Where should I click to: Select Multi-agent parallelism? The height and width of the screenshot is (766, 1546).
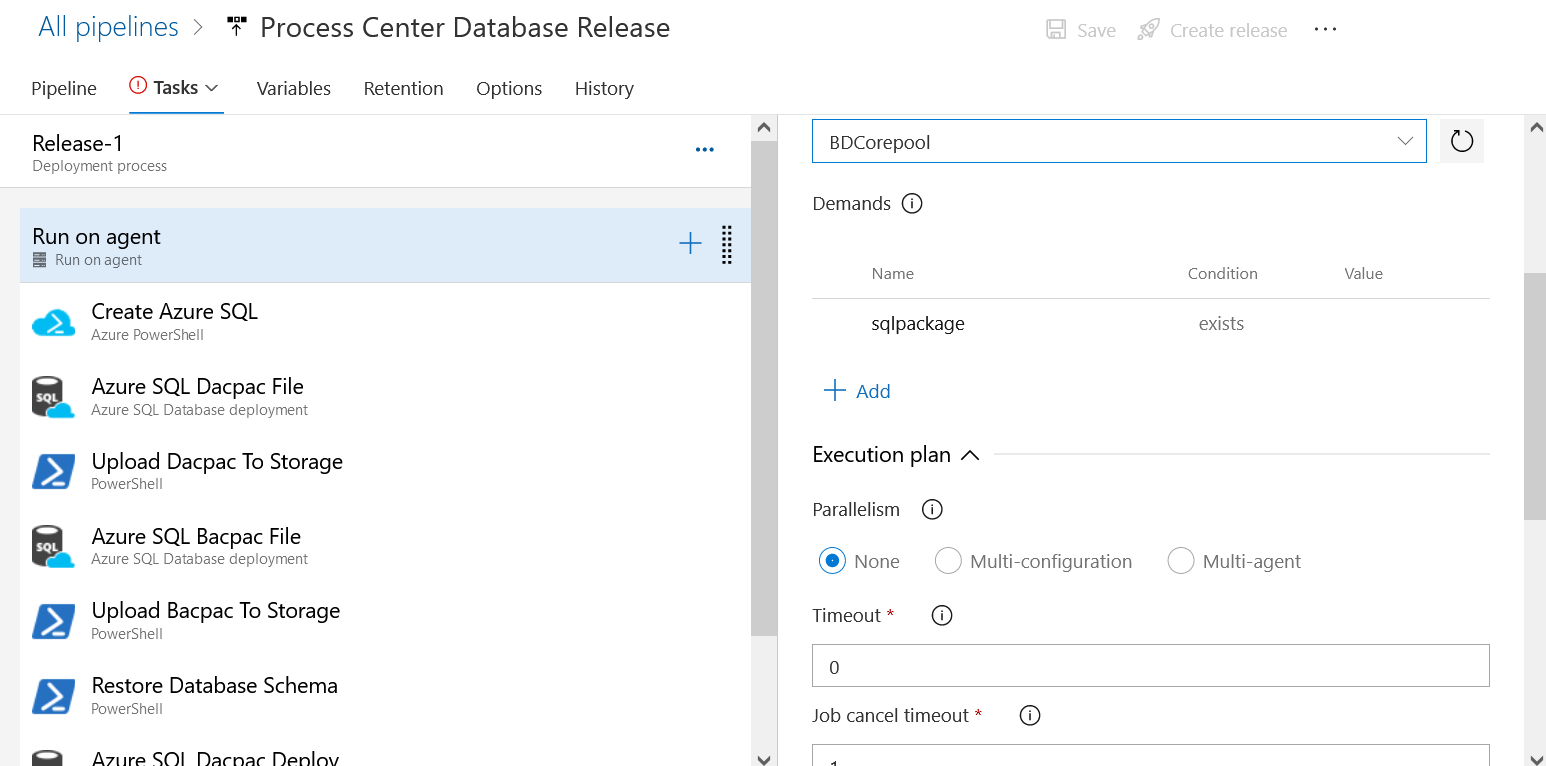pyautogui.click(x=1181, y=561)
